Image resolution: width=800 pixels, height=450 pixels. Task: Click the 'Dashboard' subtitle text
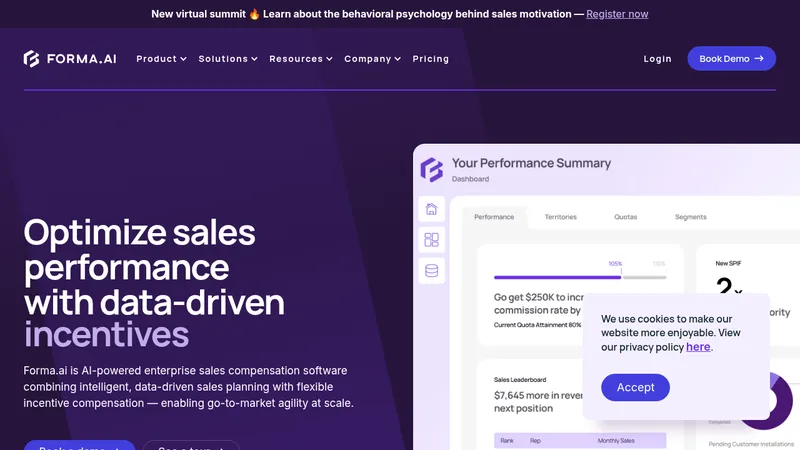[x=470, y=179]
